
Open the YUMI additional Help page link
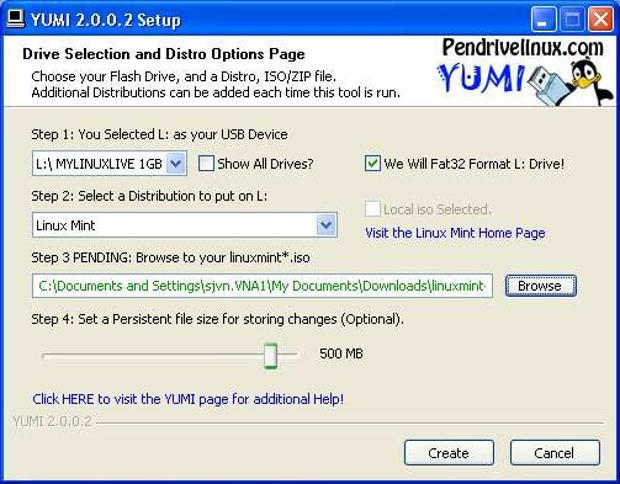188,399
